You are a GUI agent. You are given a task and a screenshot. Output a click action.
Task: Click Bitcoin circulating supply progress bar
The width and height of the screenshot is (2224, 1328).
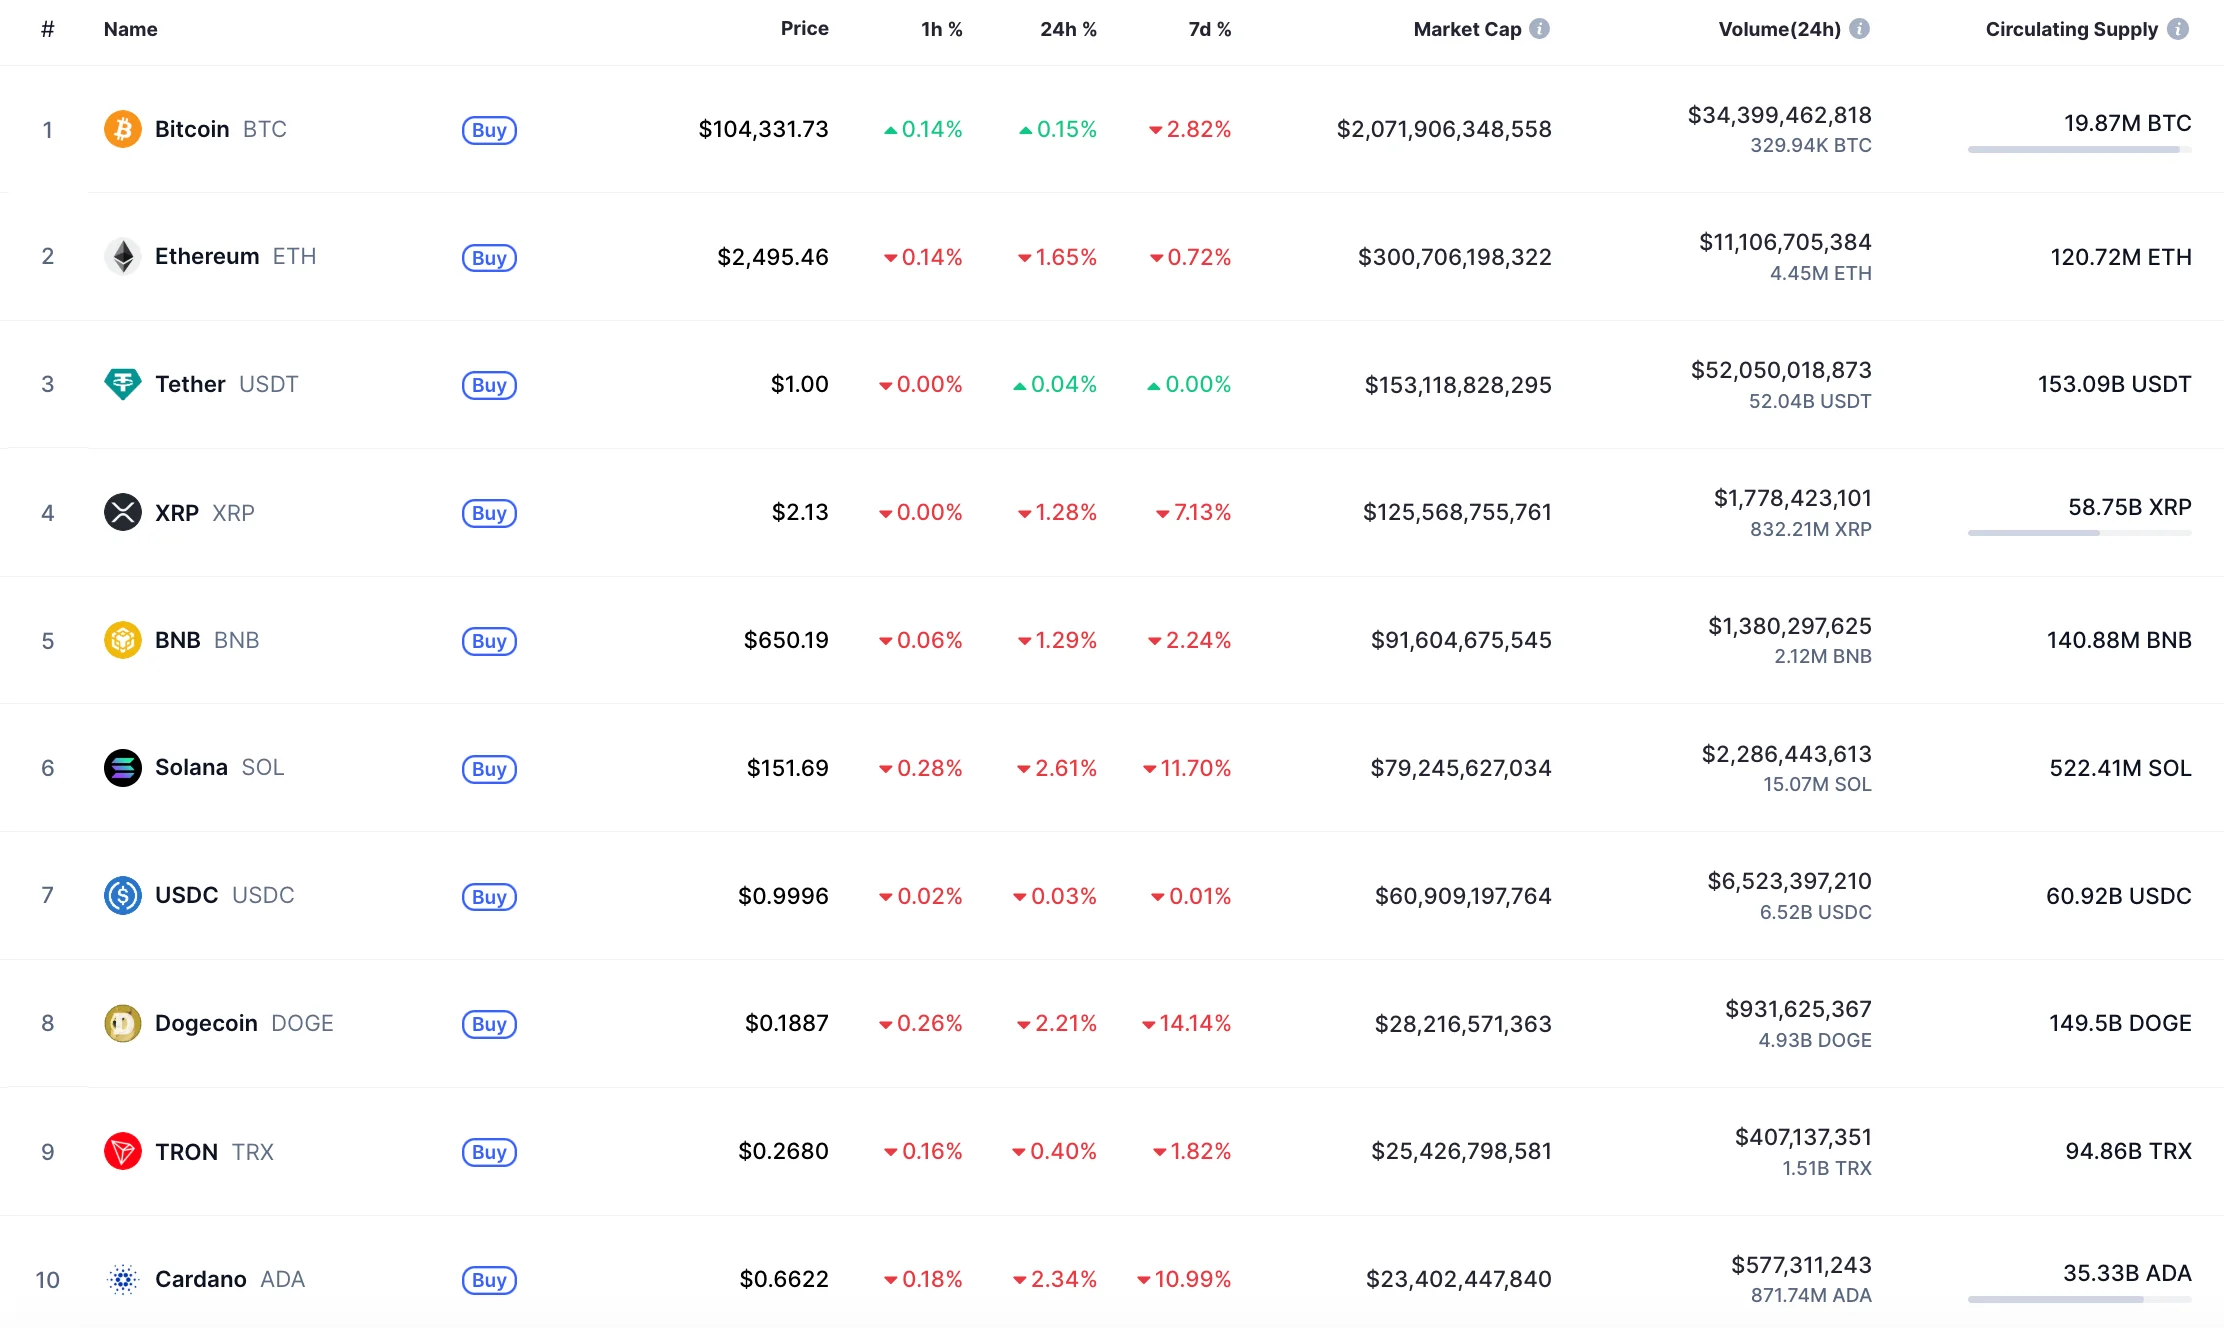(2079, 150)
